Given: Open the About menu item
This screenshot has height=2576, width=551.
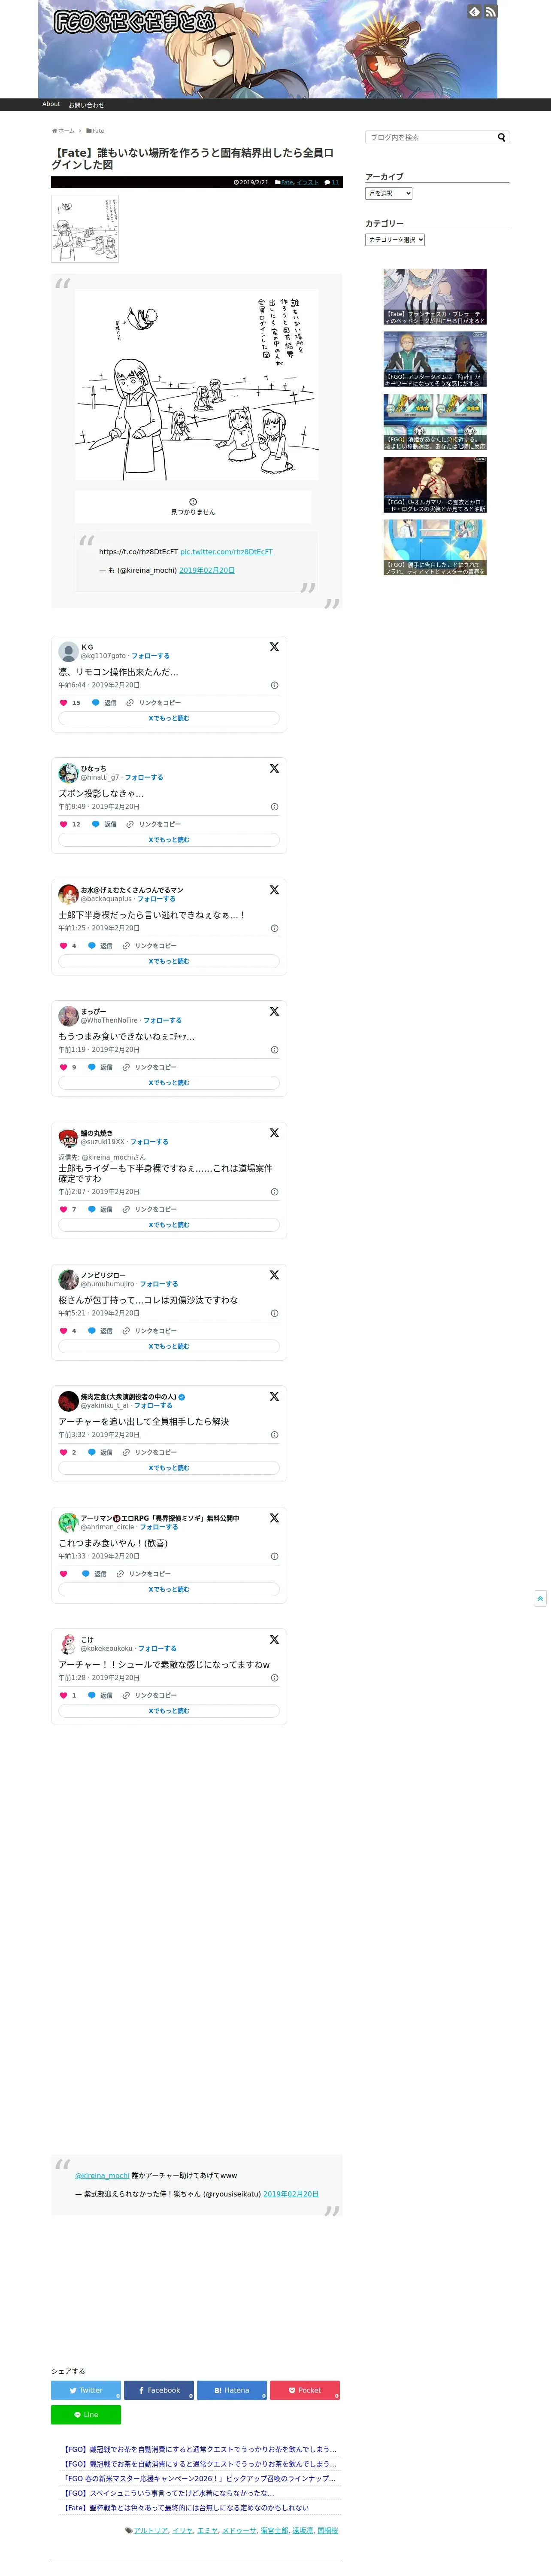Looking at the screenshot, I should pyautogui.click(x=51, y=104).
